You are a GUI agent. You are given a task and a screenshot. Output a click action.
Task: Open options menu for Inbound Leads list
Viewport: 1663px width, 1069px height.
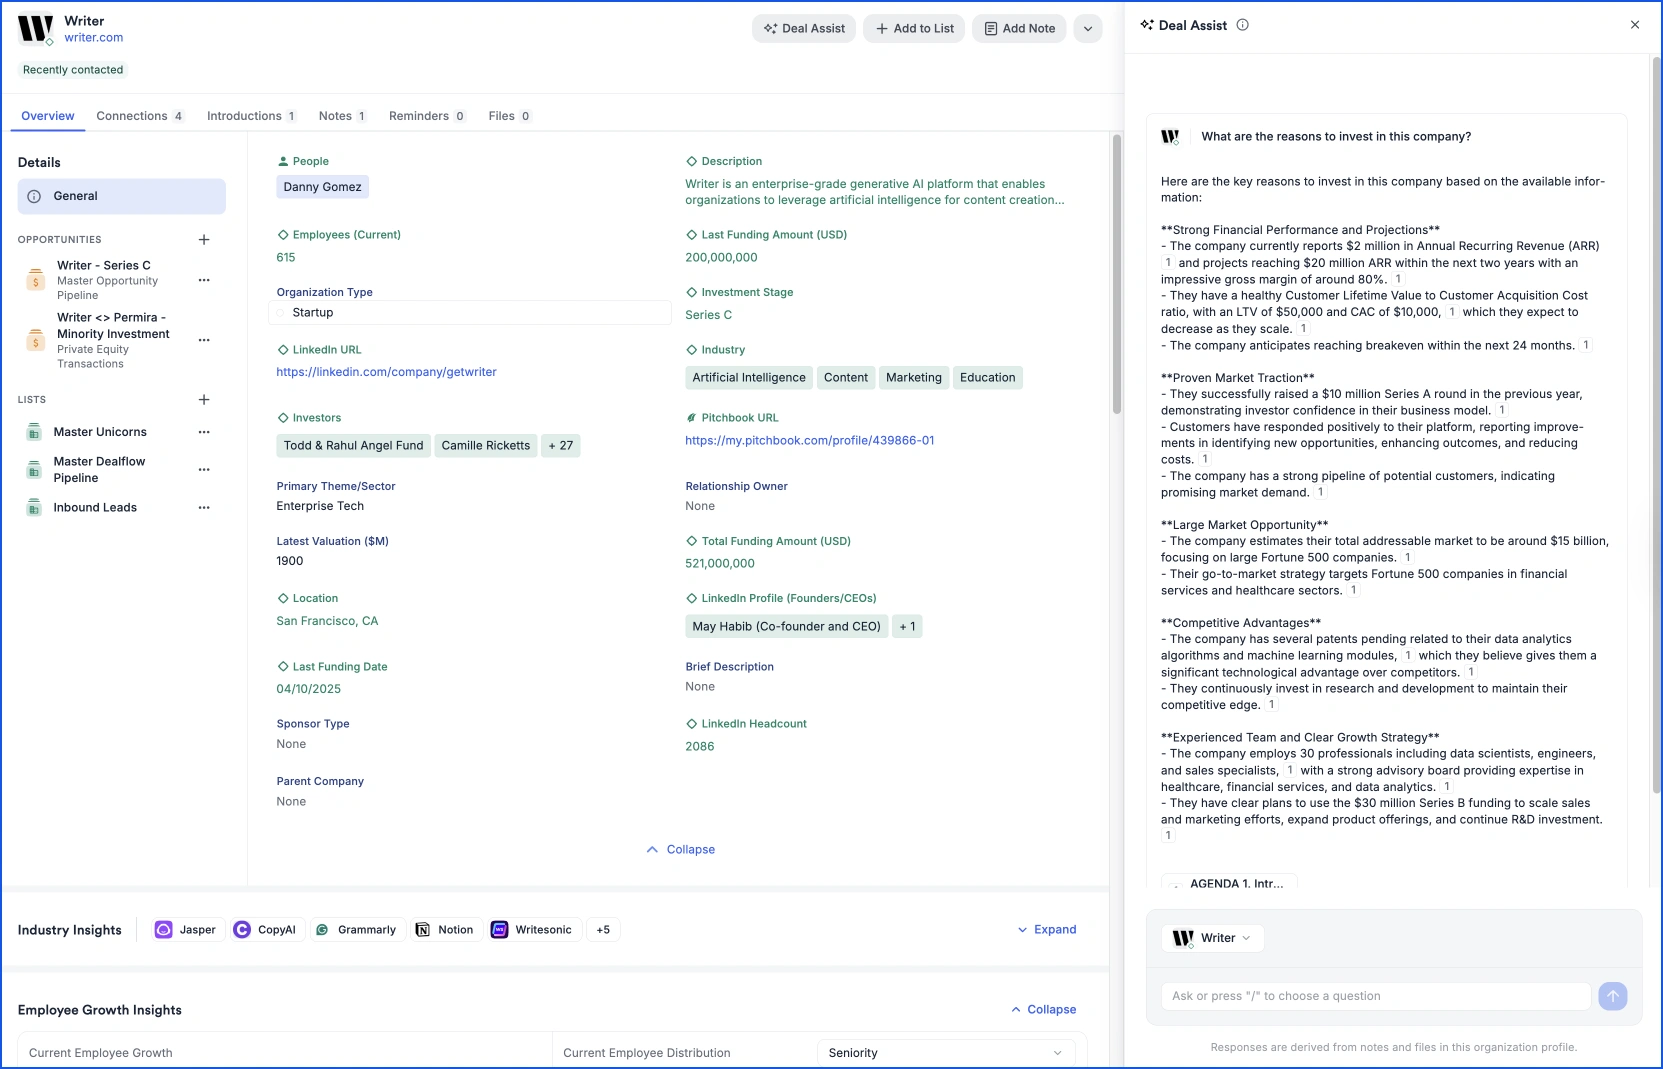tap(204, 507)
